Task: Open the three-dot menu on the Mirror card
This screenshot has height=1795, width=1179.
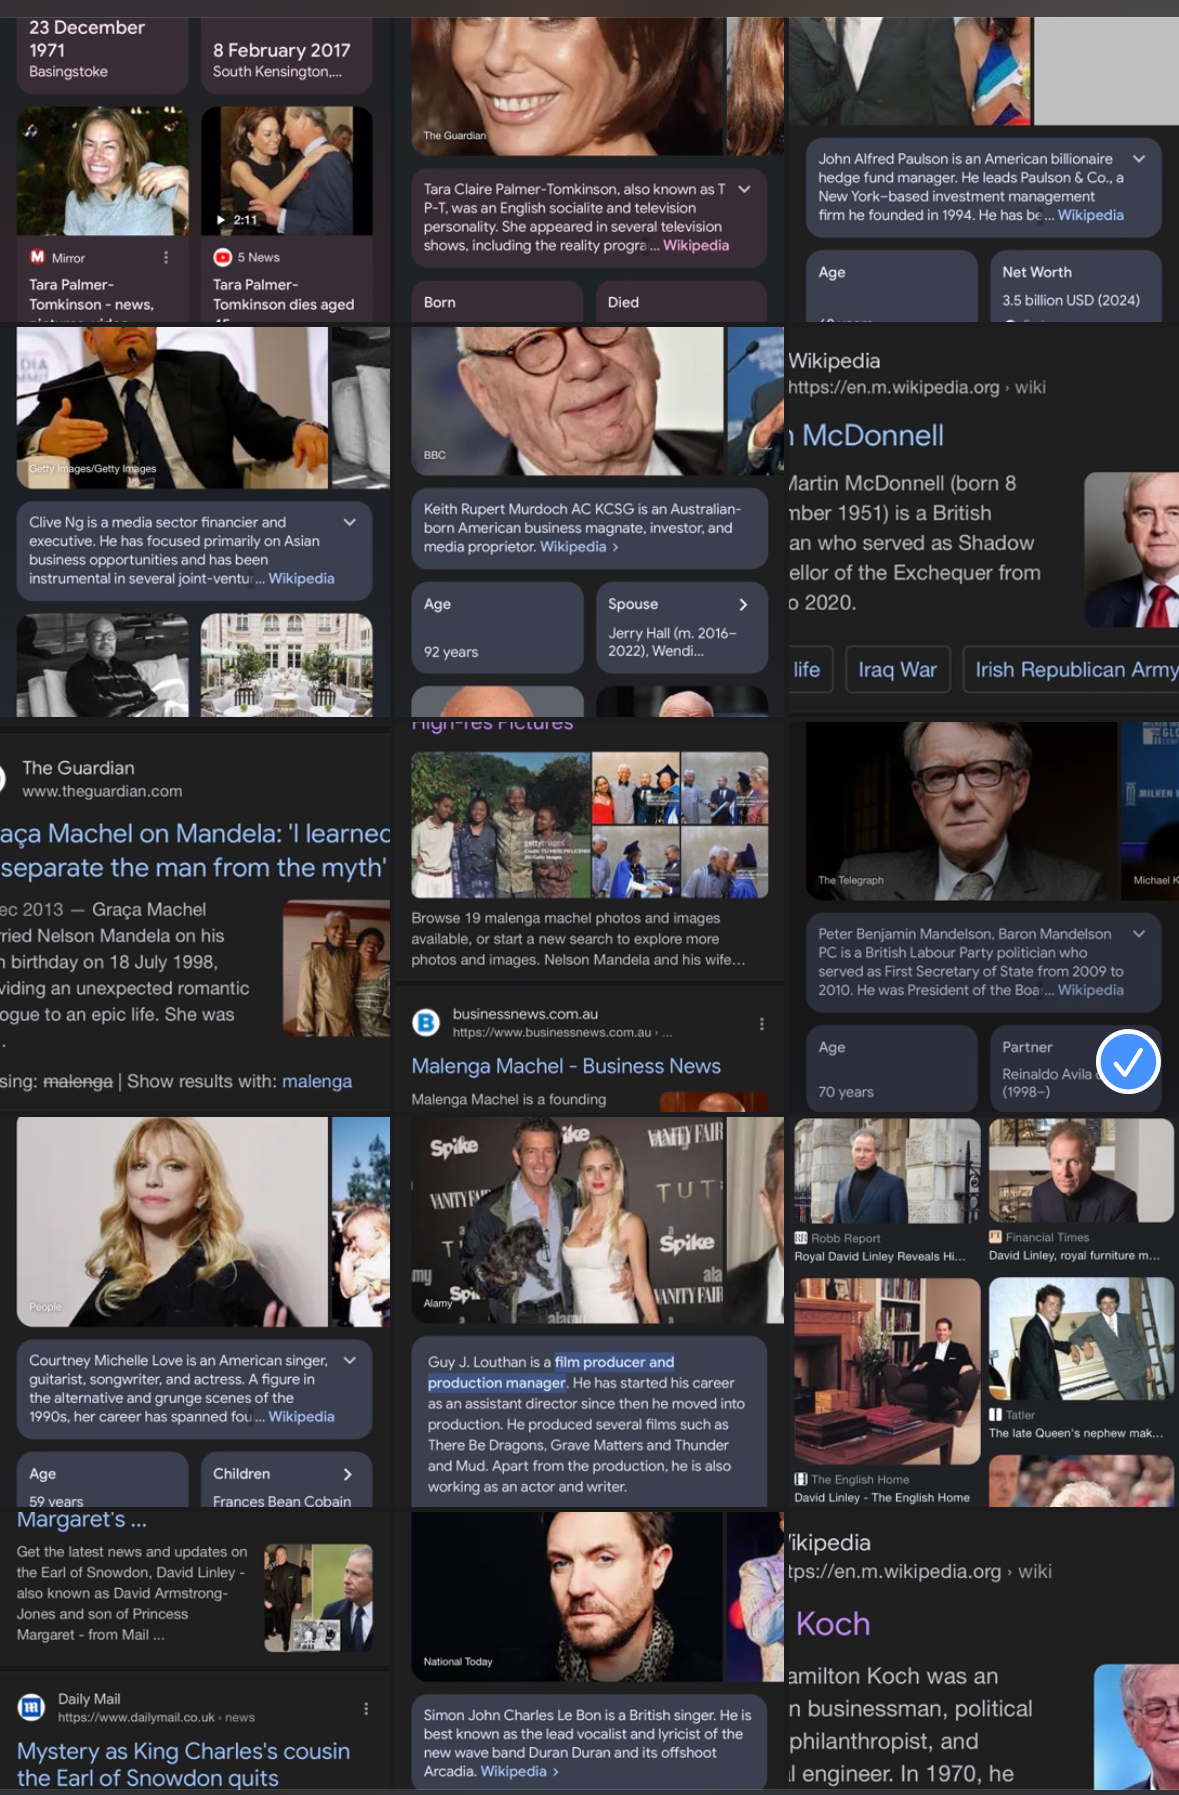Action: point(166,258)
